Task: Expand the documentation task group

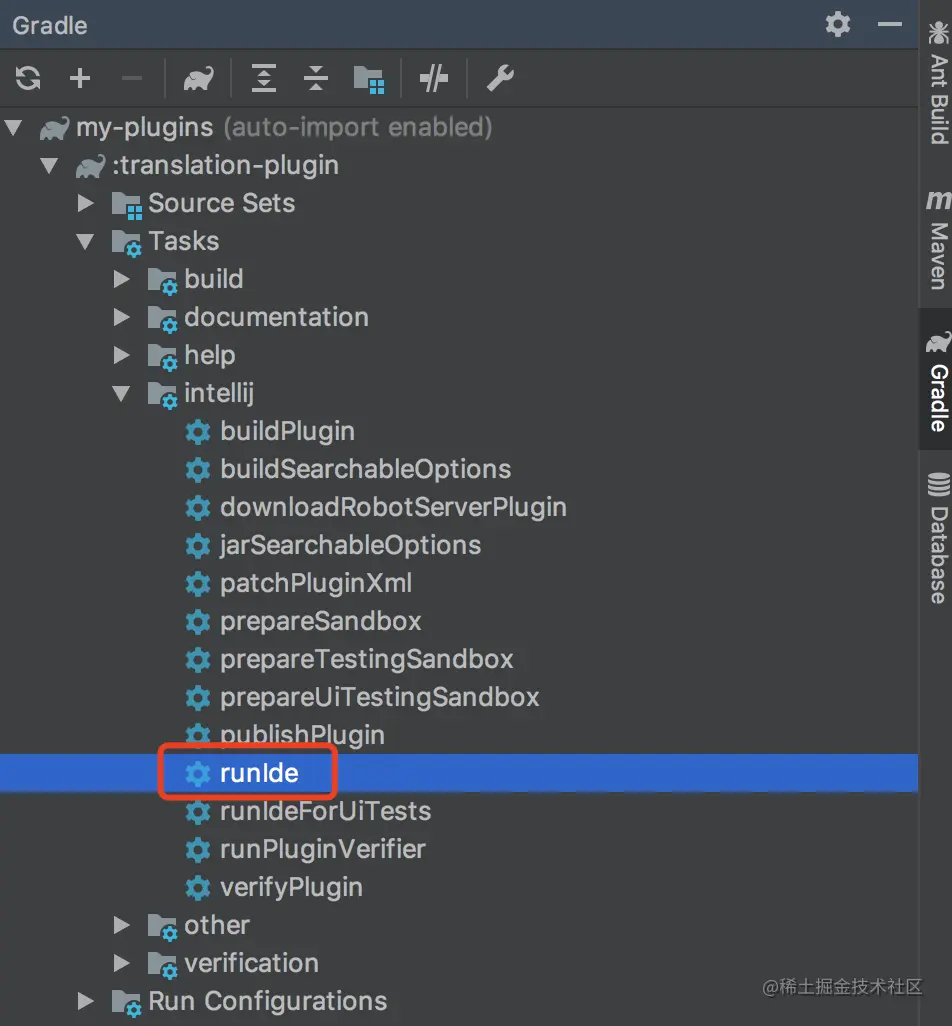Action: pos(122,317)
